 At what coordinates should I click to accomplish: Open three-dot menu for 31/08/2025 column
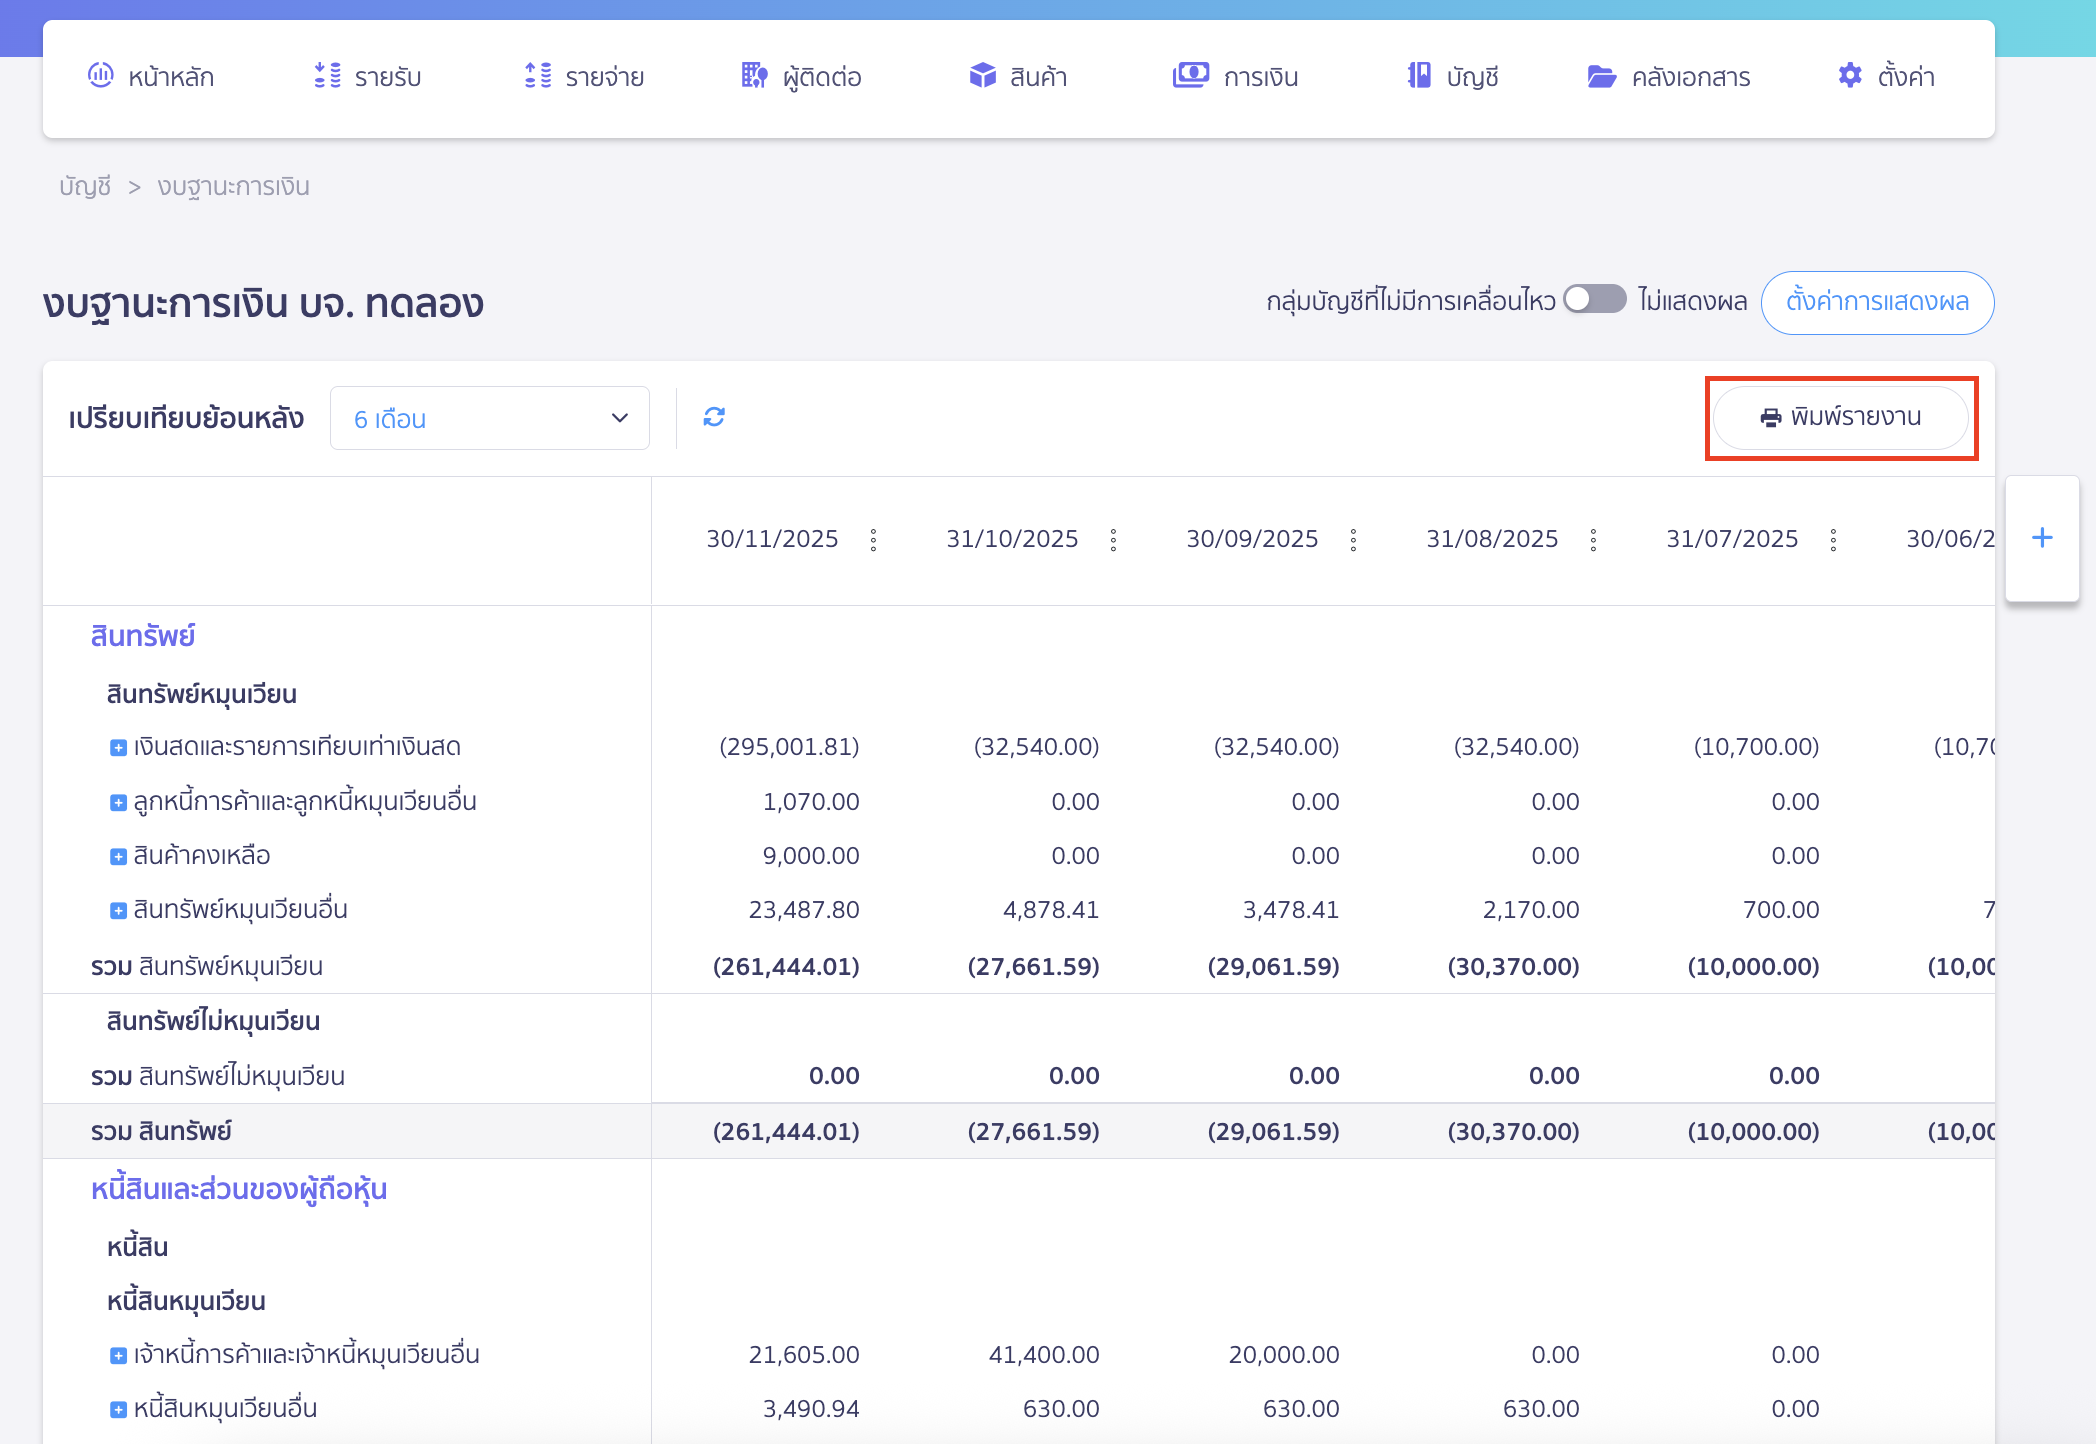click(x=1594, y=540)
